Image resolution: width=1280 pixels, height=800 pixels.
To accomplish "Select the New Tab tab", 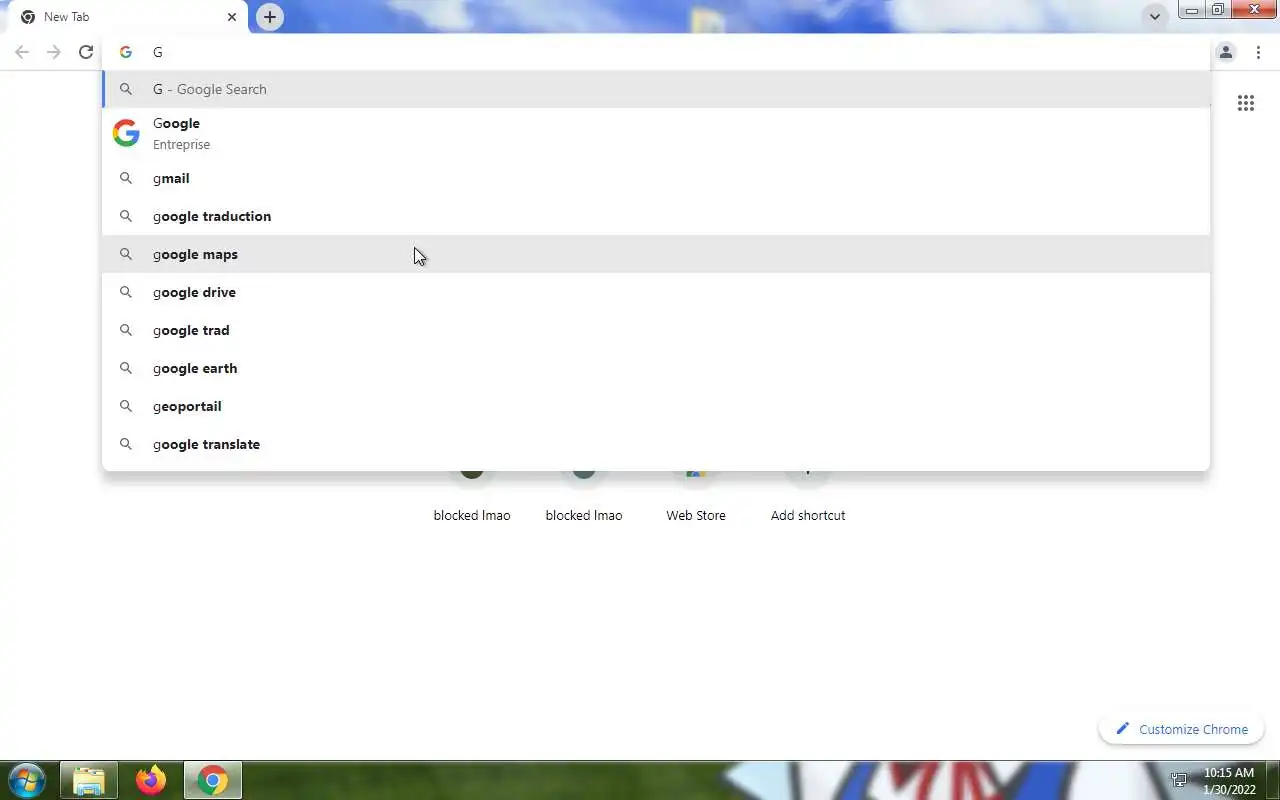I will point(124,17).
